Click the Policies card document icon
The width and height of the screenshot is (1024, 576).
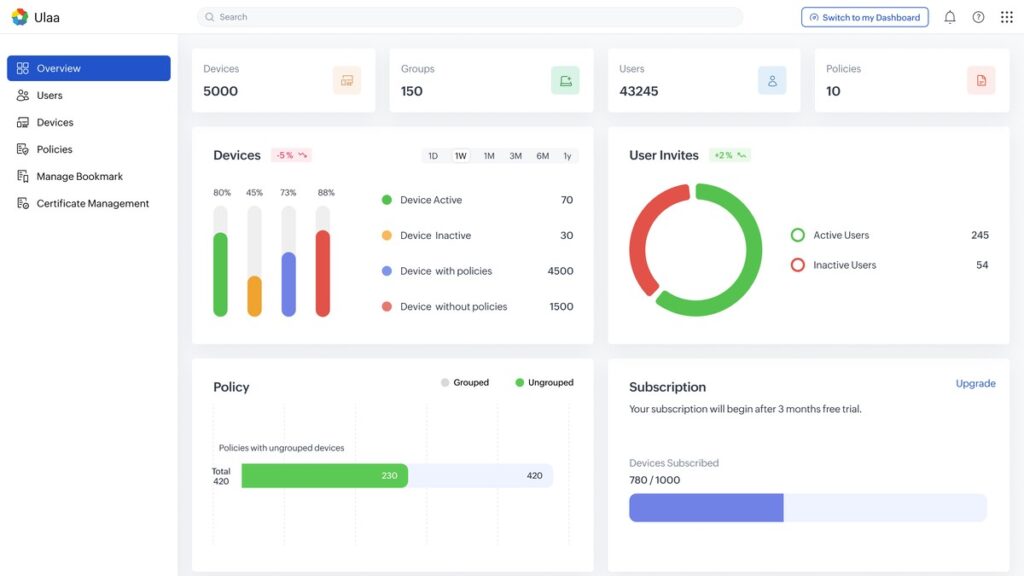click(x=980, y=81)
